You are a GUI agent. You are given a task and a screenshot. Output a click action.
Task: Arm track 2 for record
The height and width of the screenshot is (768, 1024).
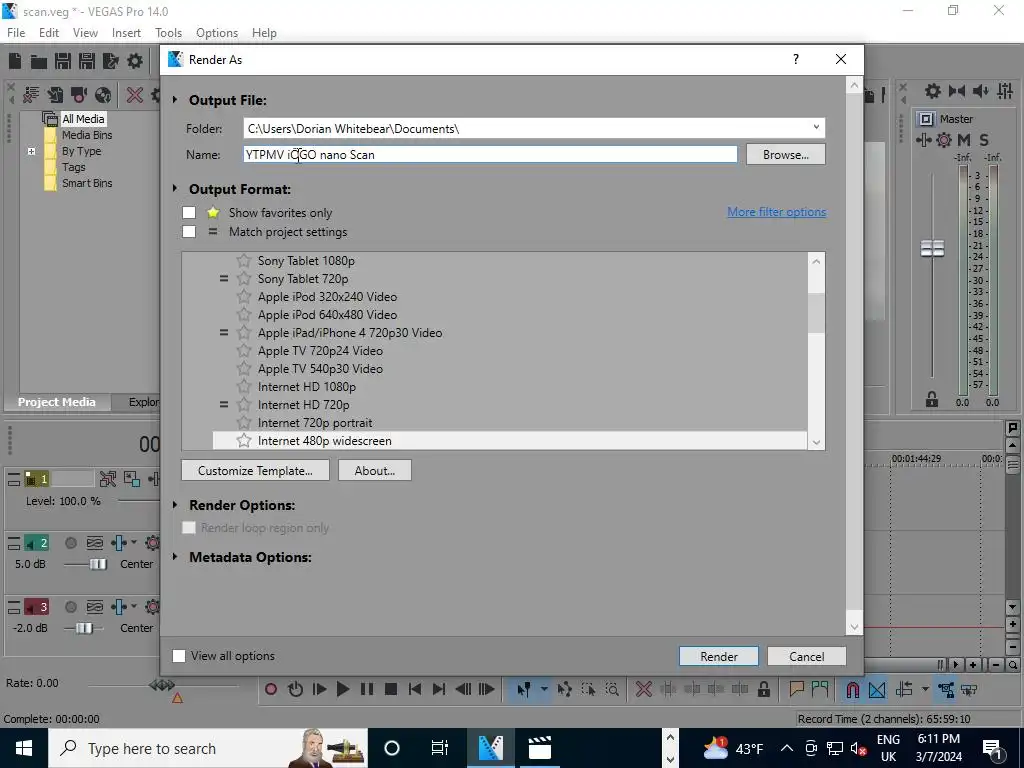[71, 543]
